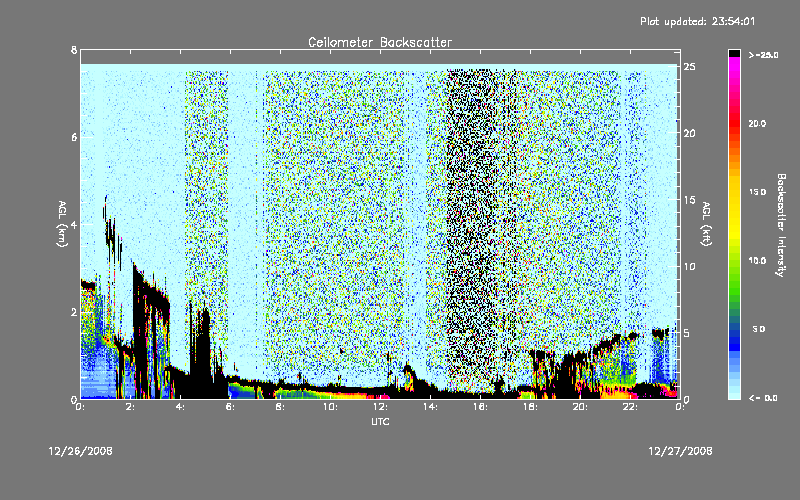Click the '14:' tick on the UTC axis
The width and height of the screenshot is (800, 500).
pos(431,407)
